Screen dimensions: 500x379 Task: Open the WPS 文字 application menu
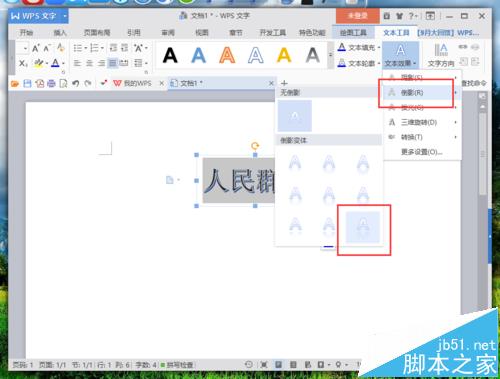(x=39, y=16)
